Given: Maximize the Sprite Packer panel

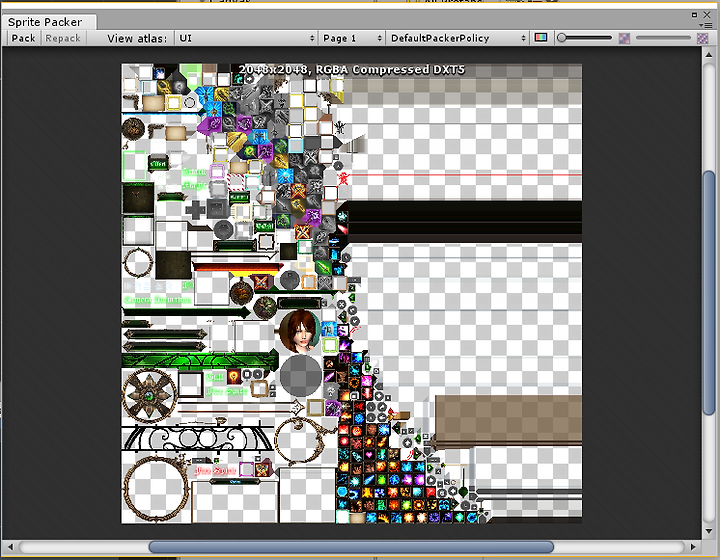Looking at the screenshot, I should coord(694,15).
